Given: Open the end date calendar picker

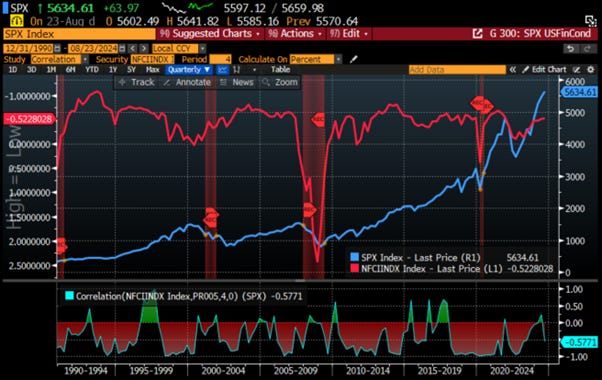Looking at the screenshot, I should 122,48.
